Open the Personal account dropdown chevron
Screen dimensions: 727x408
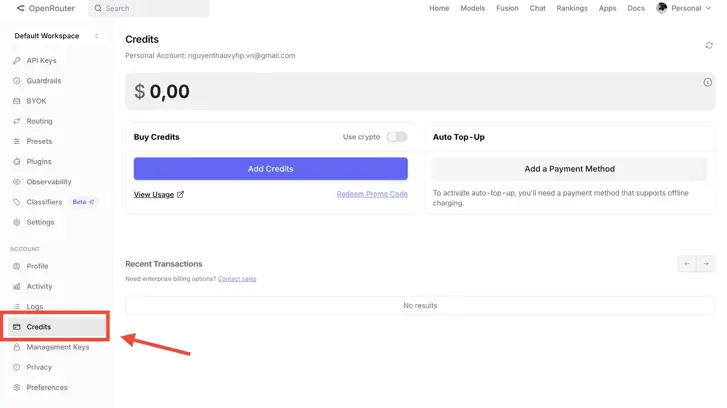coord(708,8)
